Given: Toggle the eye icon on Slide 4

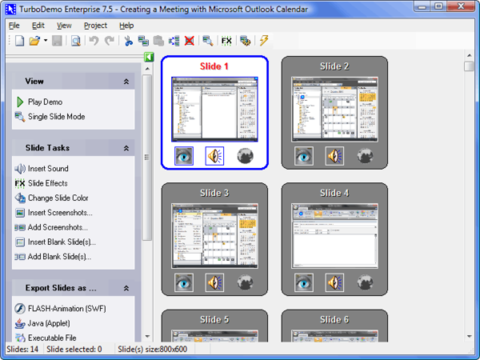Looking at the screenshot, I should pyautogui.click(x=304, y=283).
